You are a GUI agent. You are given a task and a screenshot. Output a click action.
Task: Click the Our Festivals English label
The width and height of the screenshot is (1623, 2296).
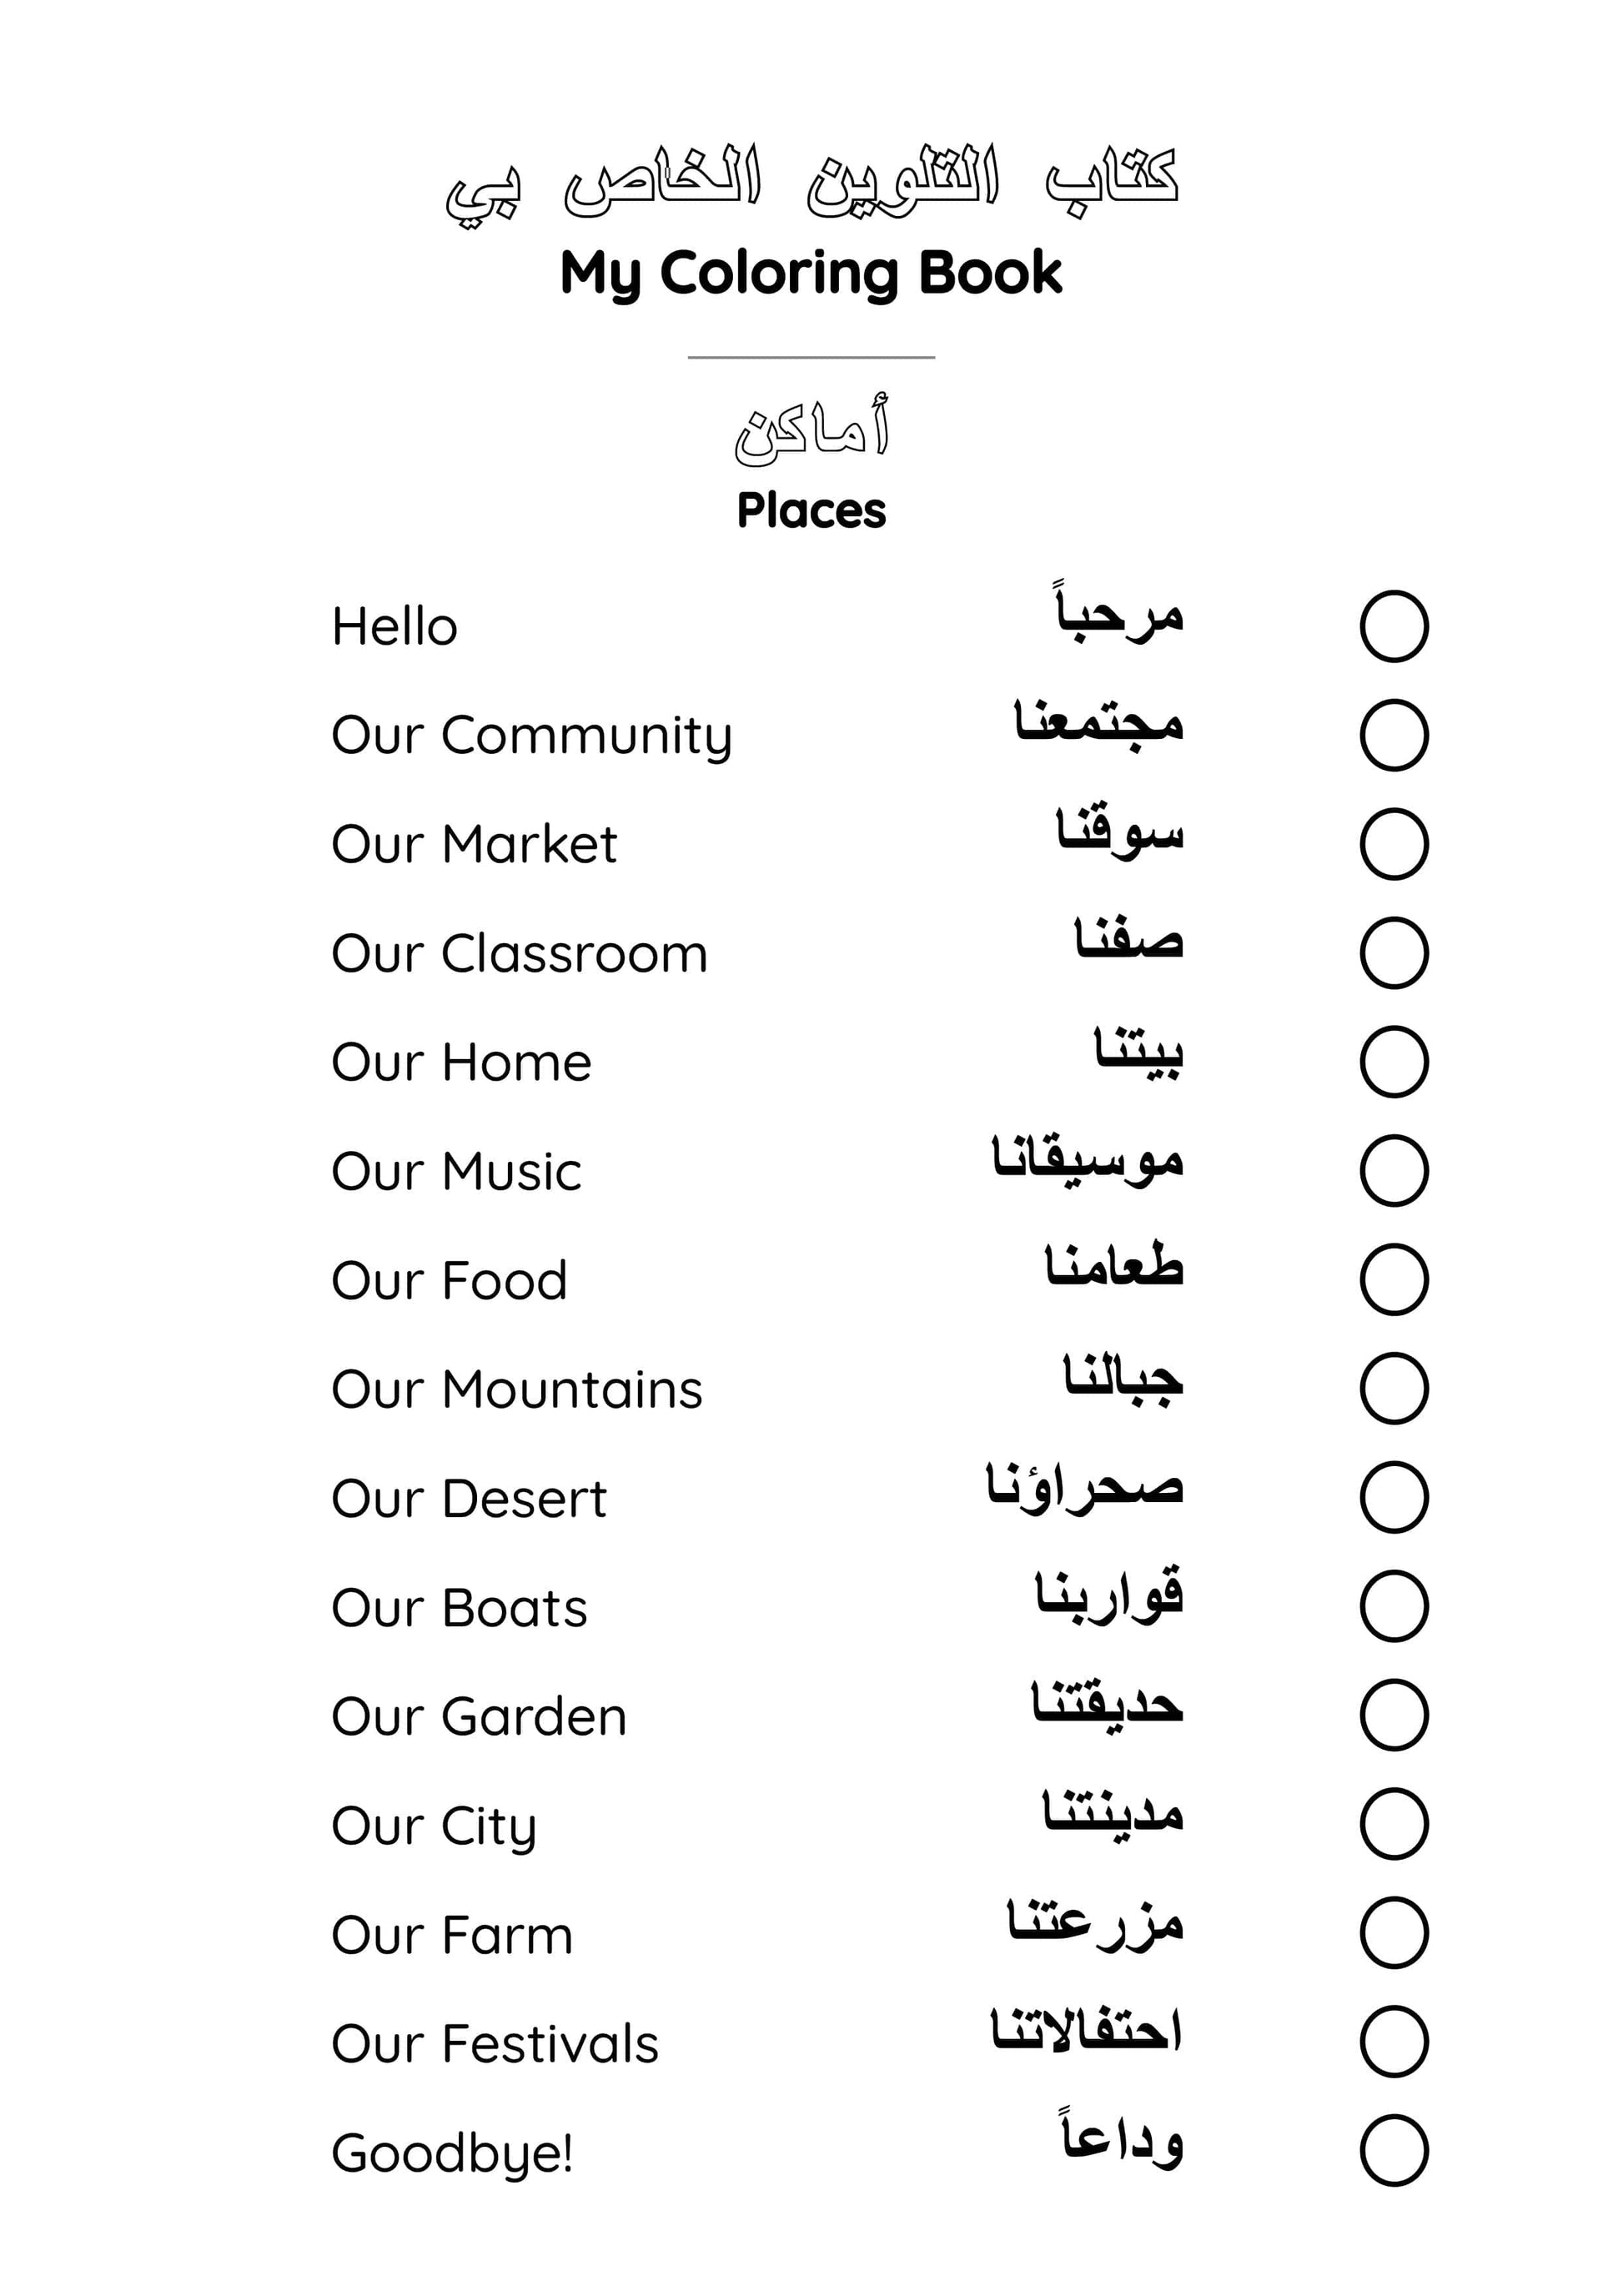click(x=495, y=2043)
